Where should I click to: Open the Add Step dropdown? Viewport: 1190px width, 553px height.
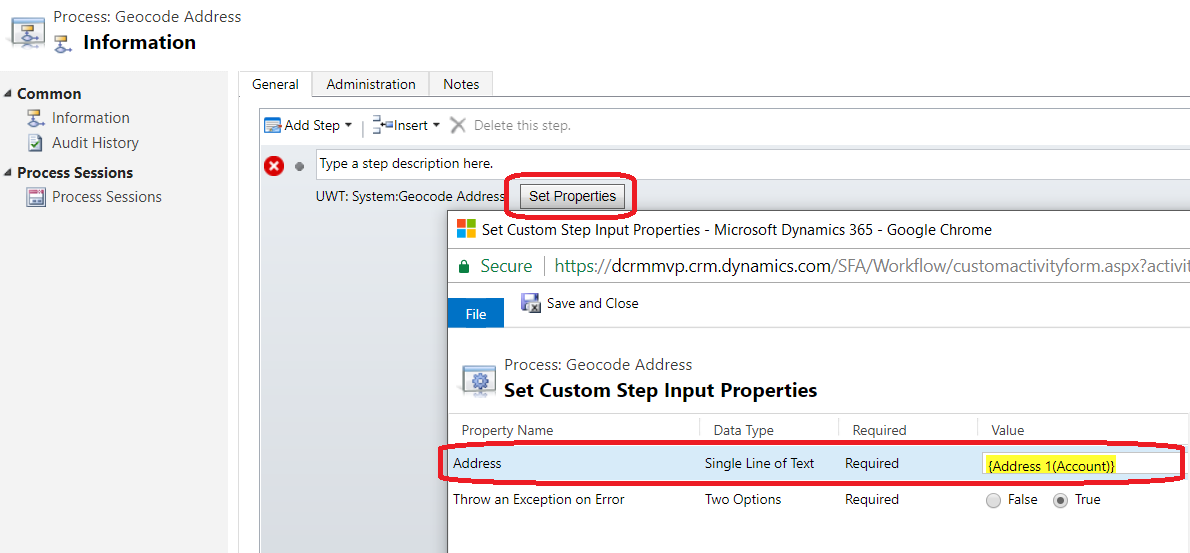308,125
